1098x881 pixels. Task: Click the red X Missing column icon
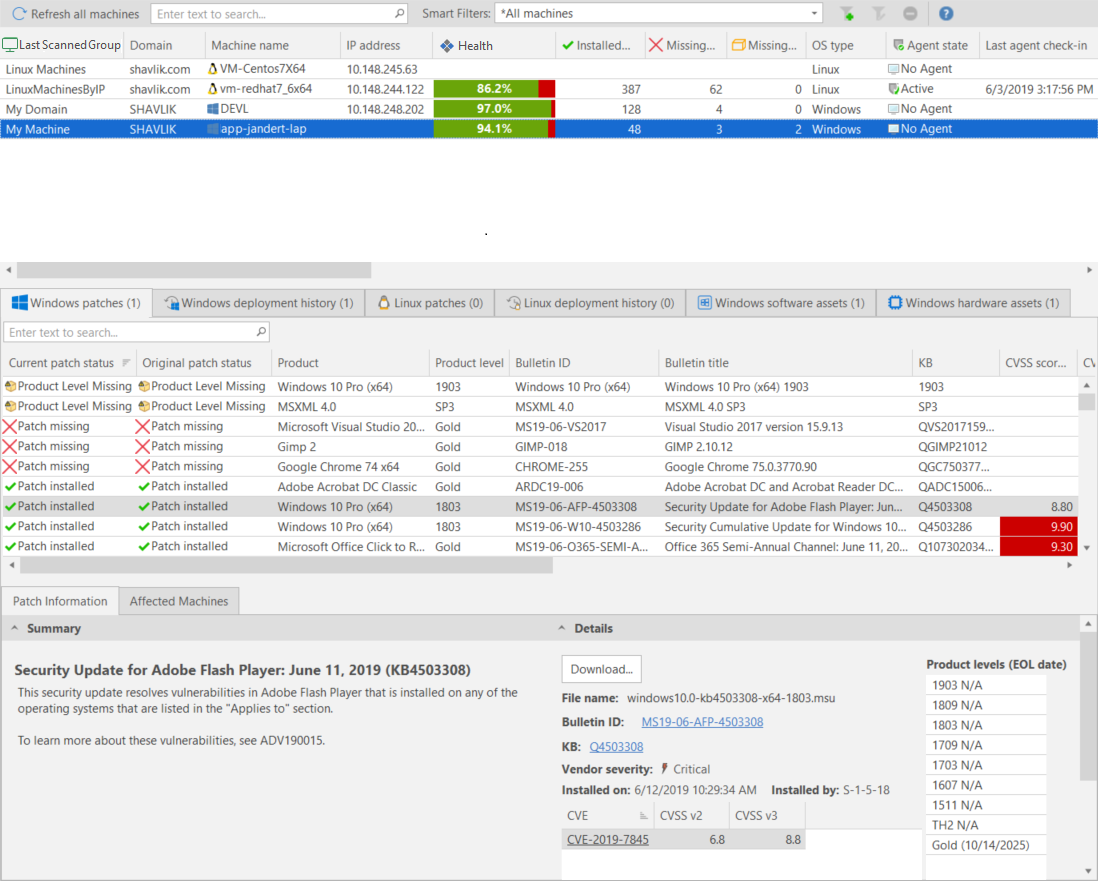(x=655, y=45)
